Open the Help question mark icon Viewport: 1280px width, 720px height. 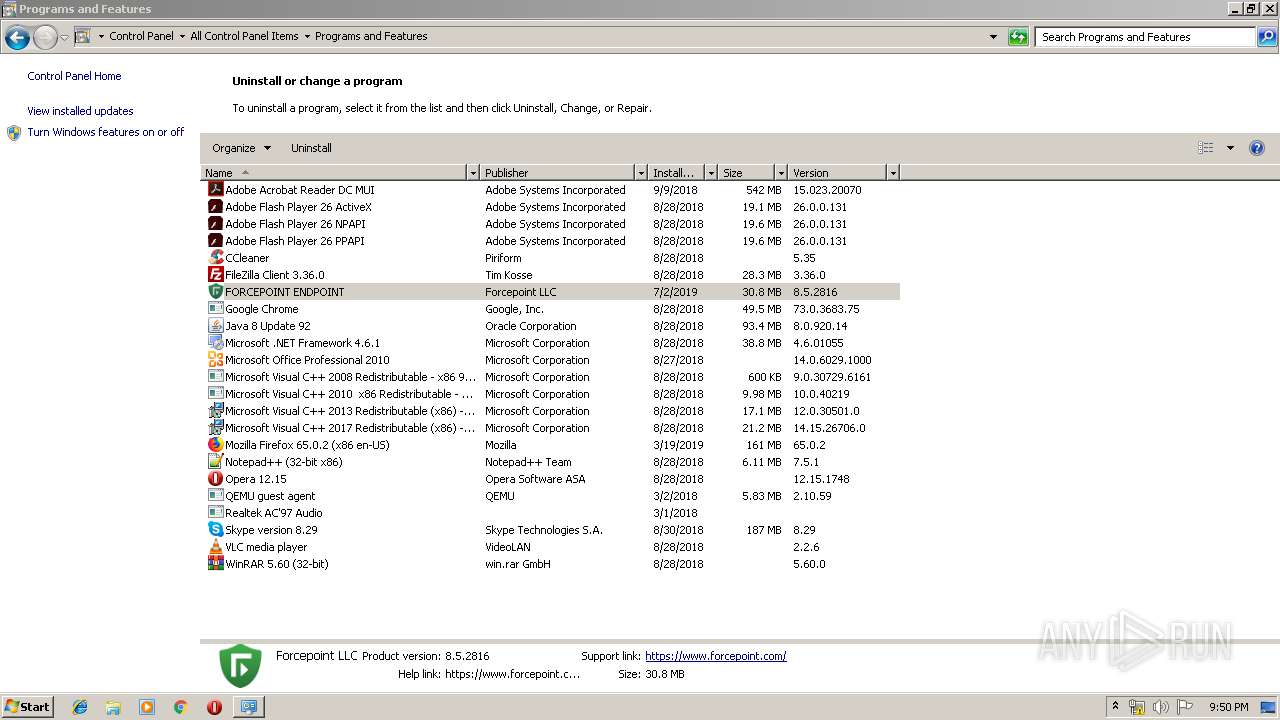coord(1257,148)
